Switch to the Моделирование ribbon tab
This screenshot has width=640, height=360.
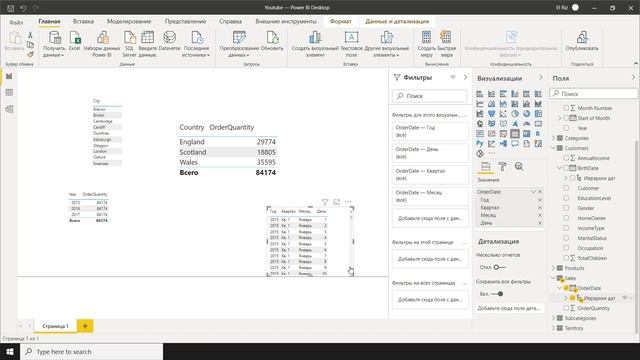click(129, 21)
